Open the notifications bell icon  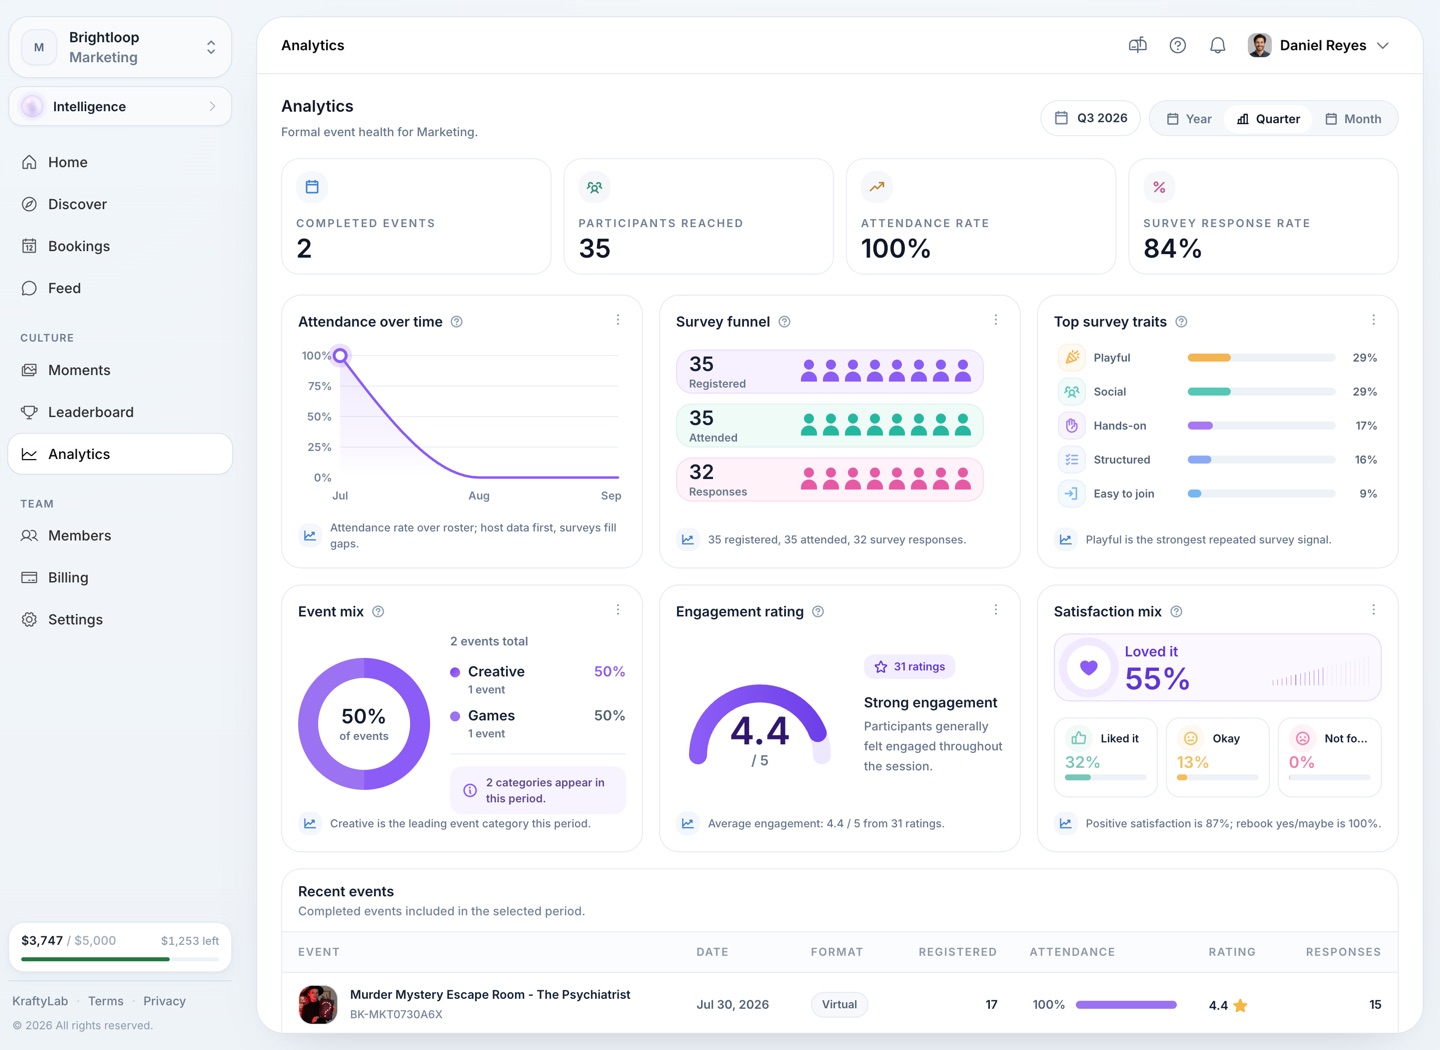(1218, 45)
